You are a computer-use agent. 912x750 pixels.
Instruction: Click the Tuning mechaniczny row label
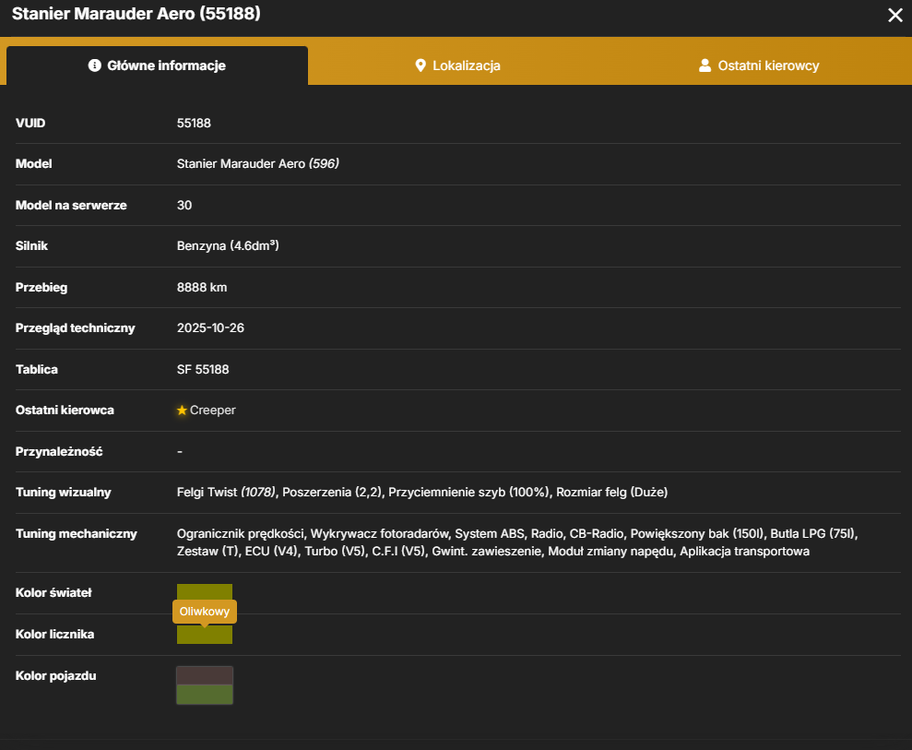tap(76, 534)
